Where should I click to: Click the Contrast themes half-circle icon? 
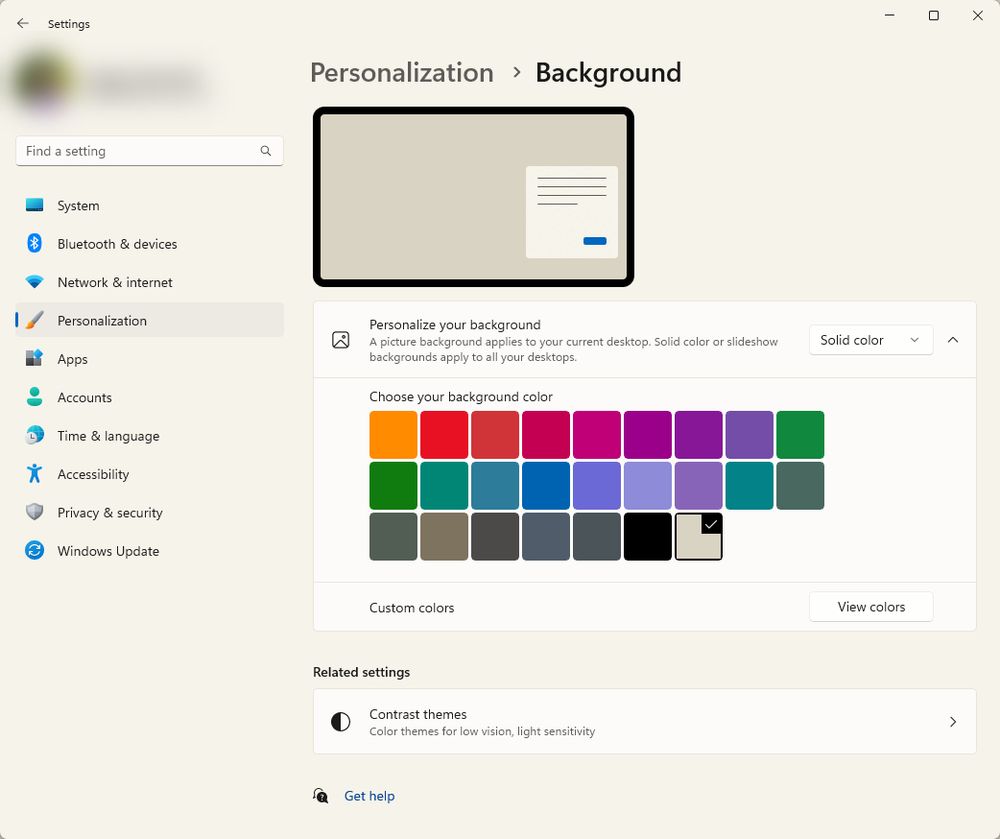[341, 722]
